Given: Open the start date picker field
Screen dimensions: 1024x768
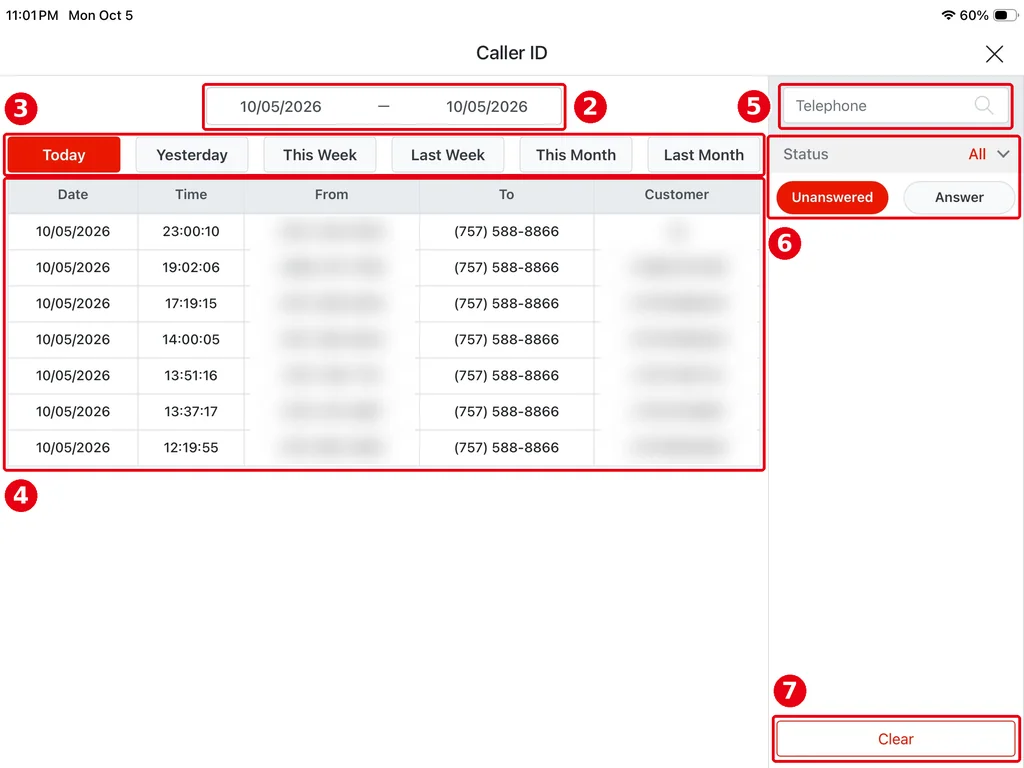Looking at the screenshot, I should pos(281,106).
